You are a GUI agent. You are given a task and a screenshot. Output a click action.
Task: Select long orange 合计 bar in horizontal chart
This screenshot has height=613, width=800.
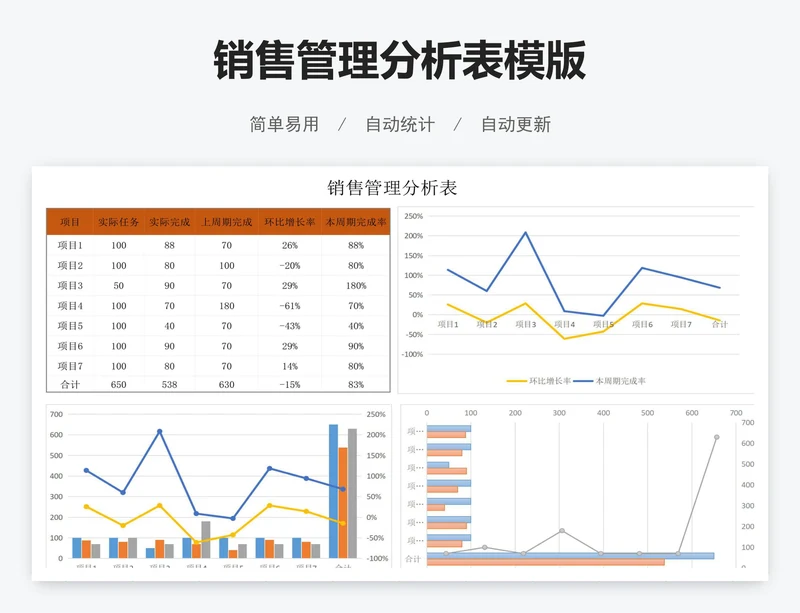[546, 562]
